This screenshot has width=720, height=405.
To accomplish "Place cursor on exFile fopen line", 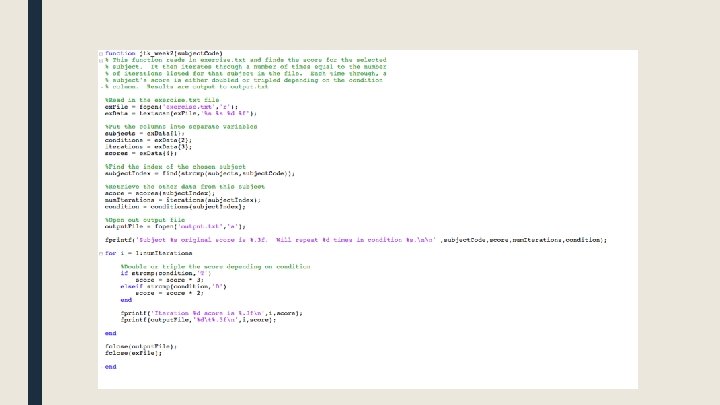I will (171, 107).
